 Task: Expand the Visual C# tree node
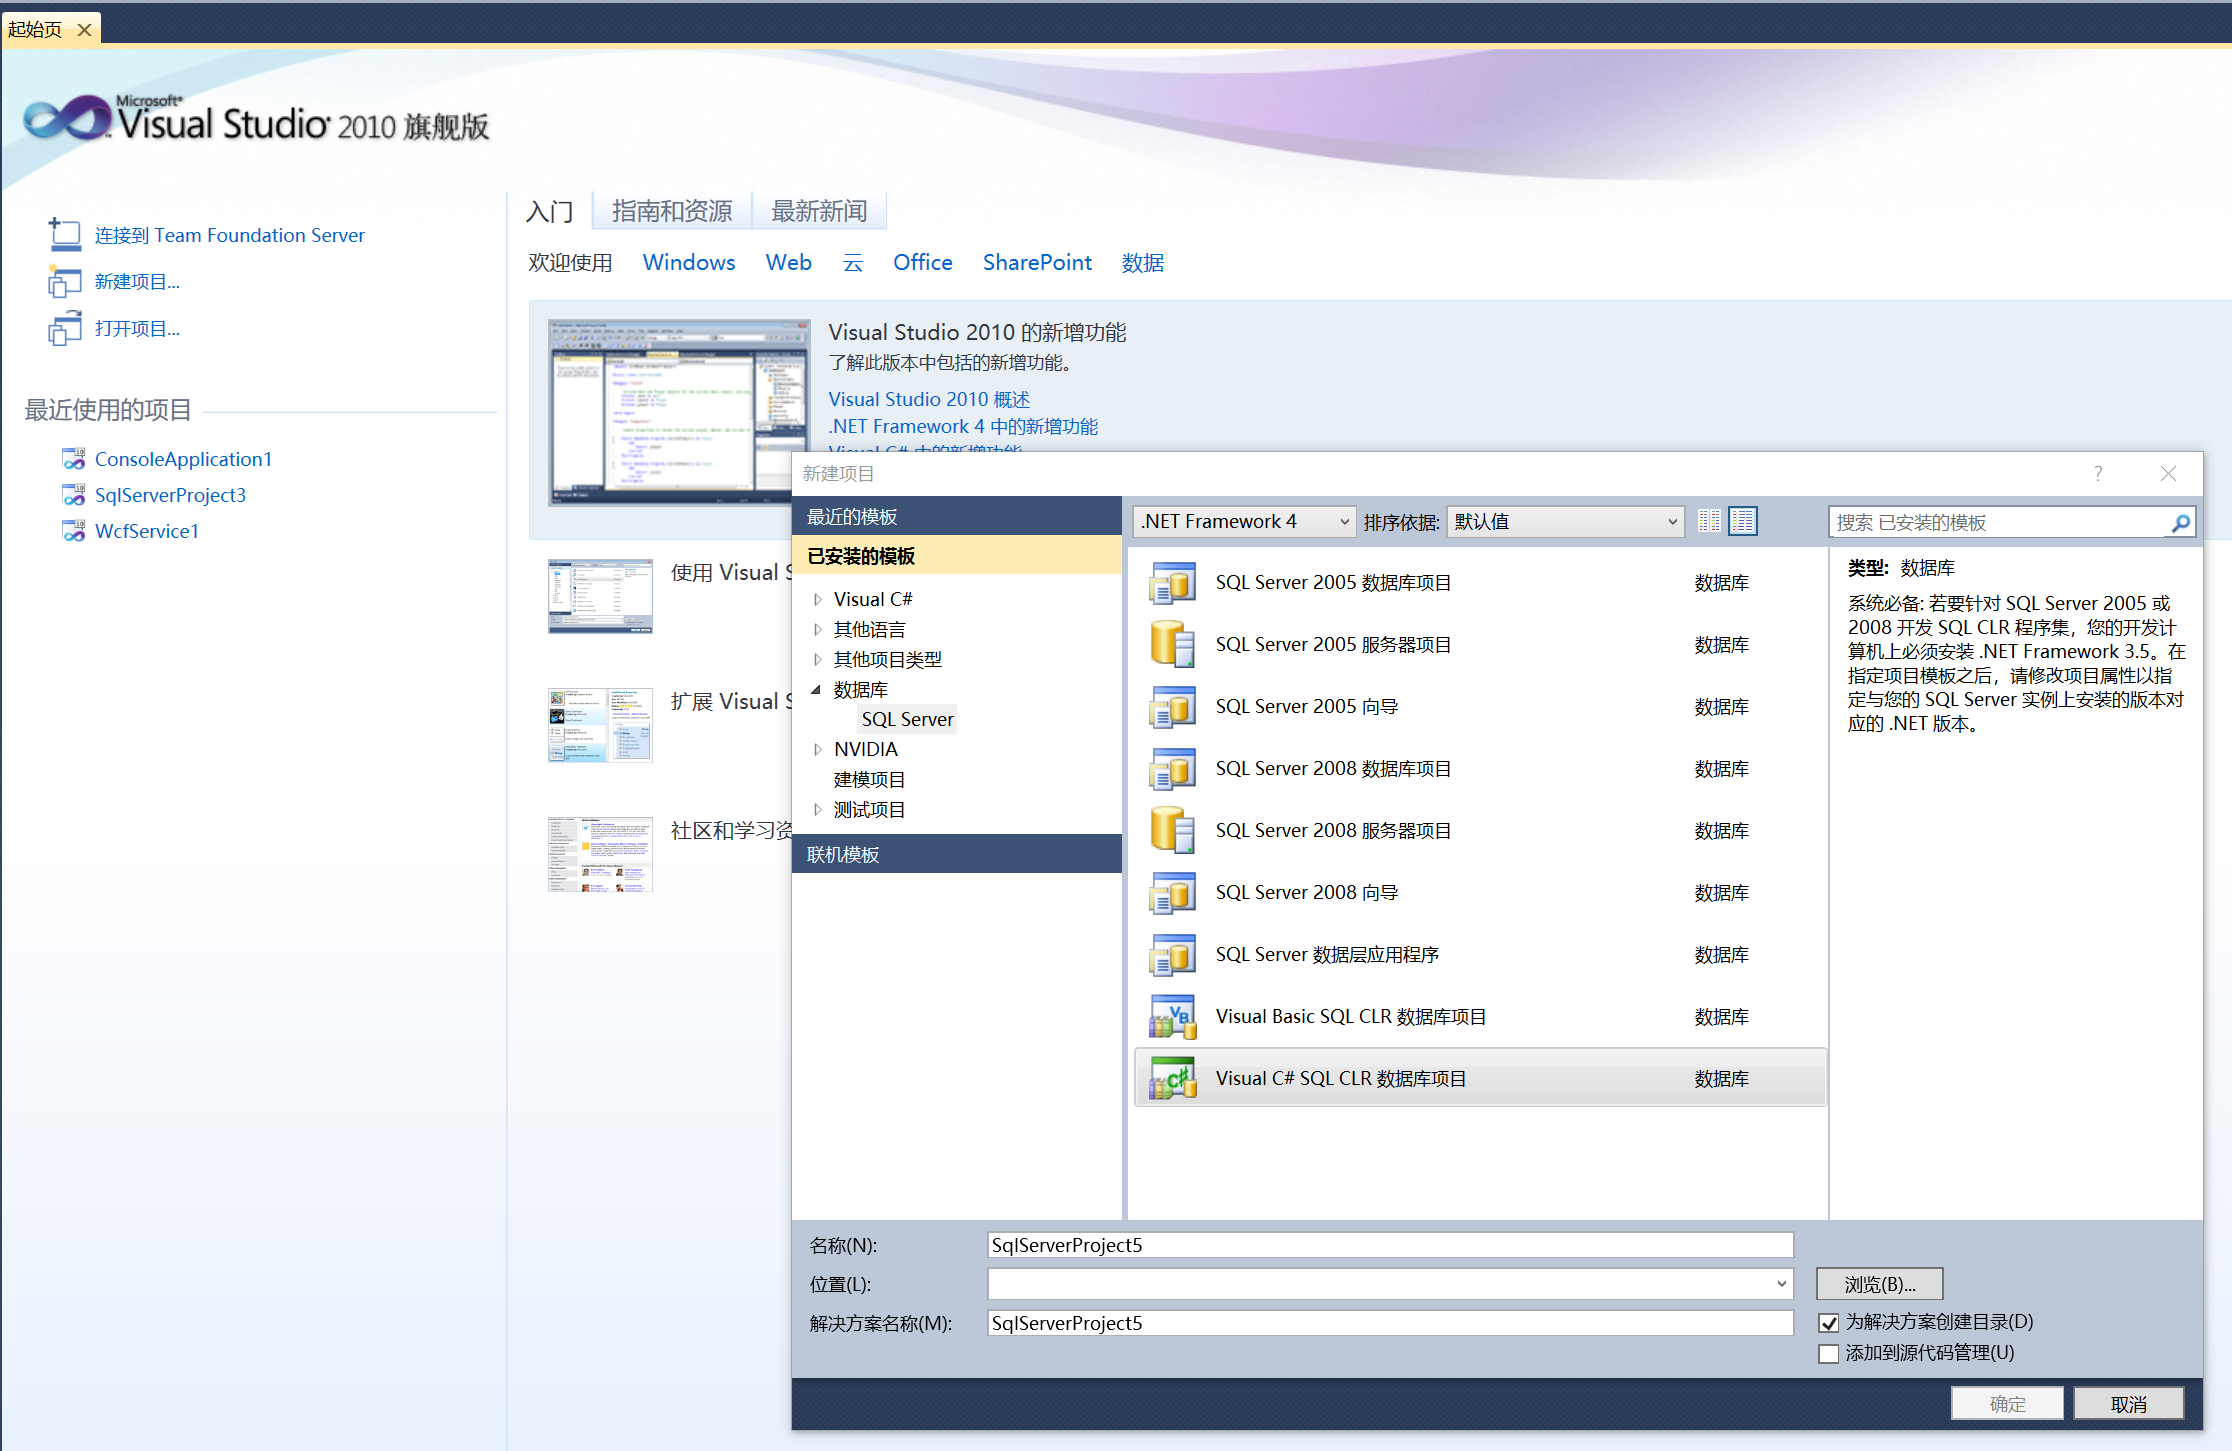point(818,600)
